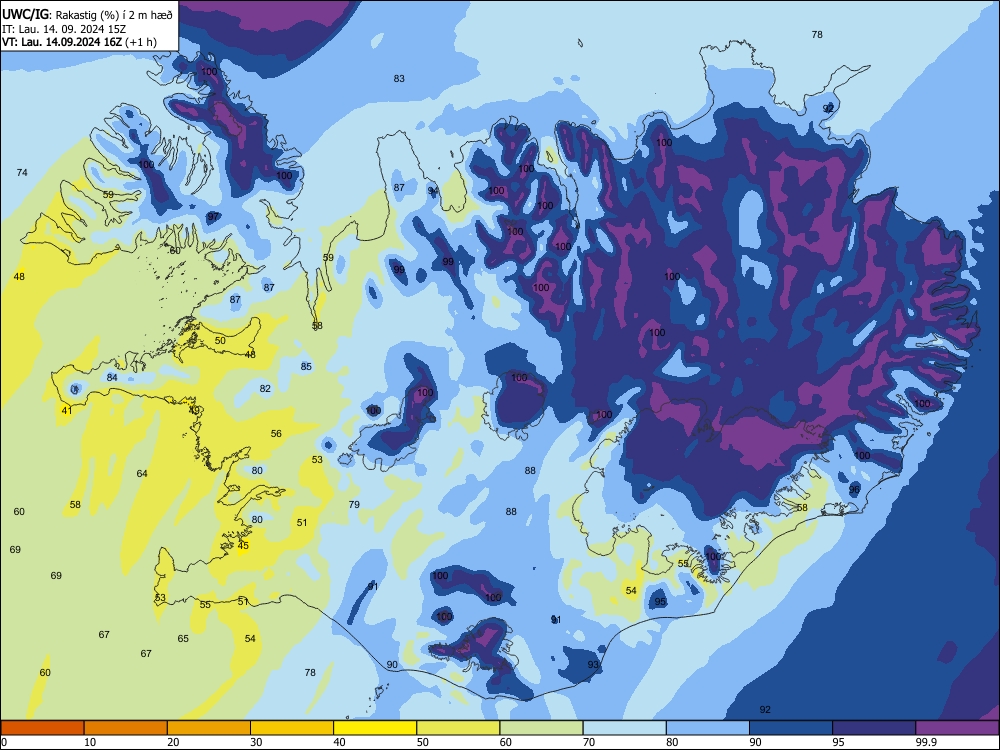Click the '83' humidity value on the map
Screen dimensions: 1000x750
coord(399,78)
